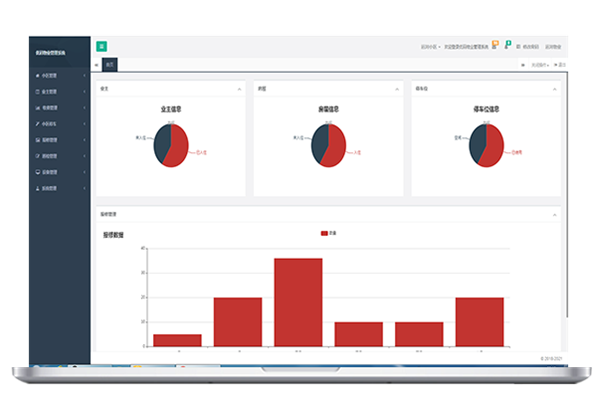Collapse the 业主 pie chart panel
Image resolution: width=594 pixels, height=405 pixels.
click(x=239, y=89)
